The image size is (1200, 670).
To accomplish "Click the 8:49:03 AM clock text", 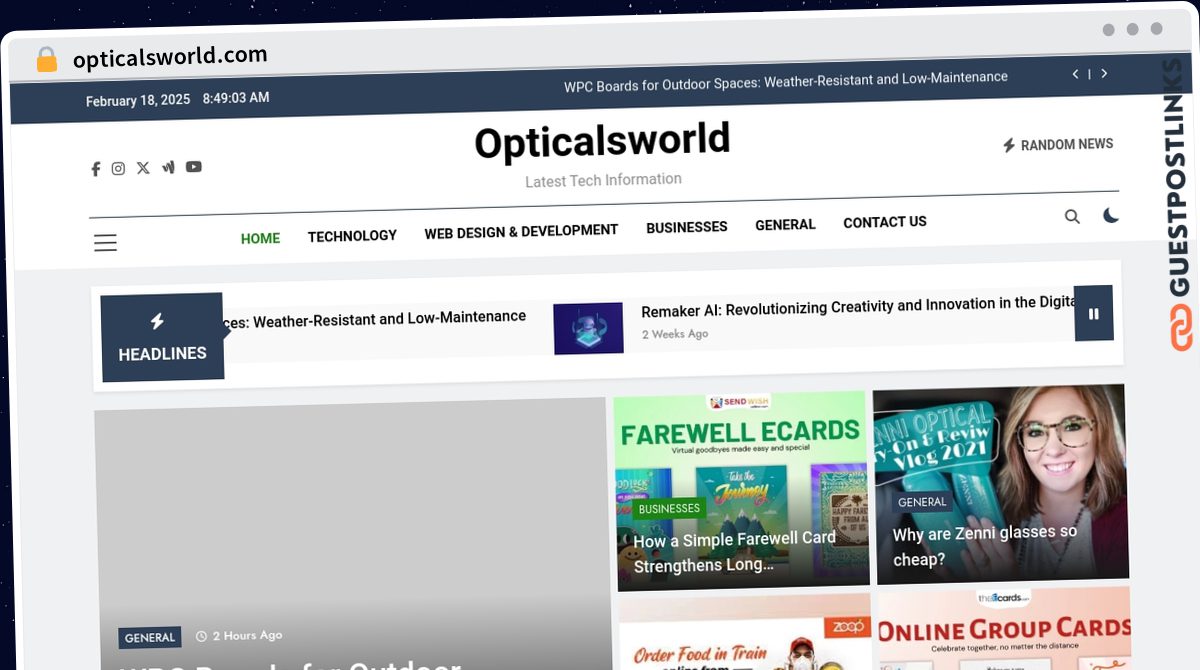I will click(236, 98).
